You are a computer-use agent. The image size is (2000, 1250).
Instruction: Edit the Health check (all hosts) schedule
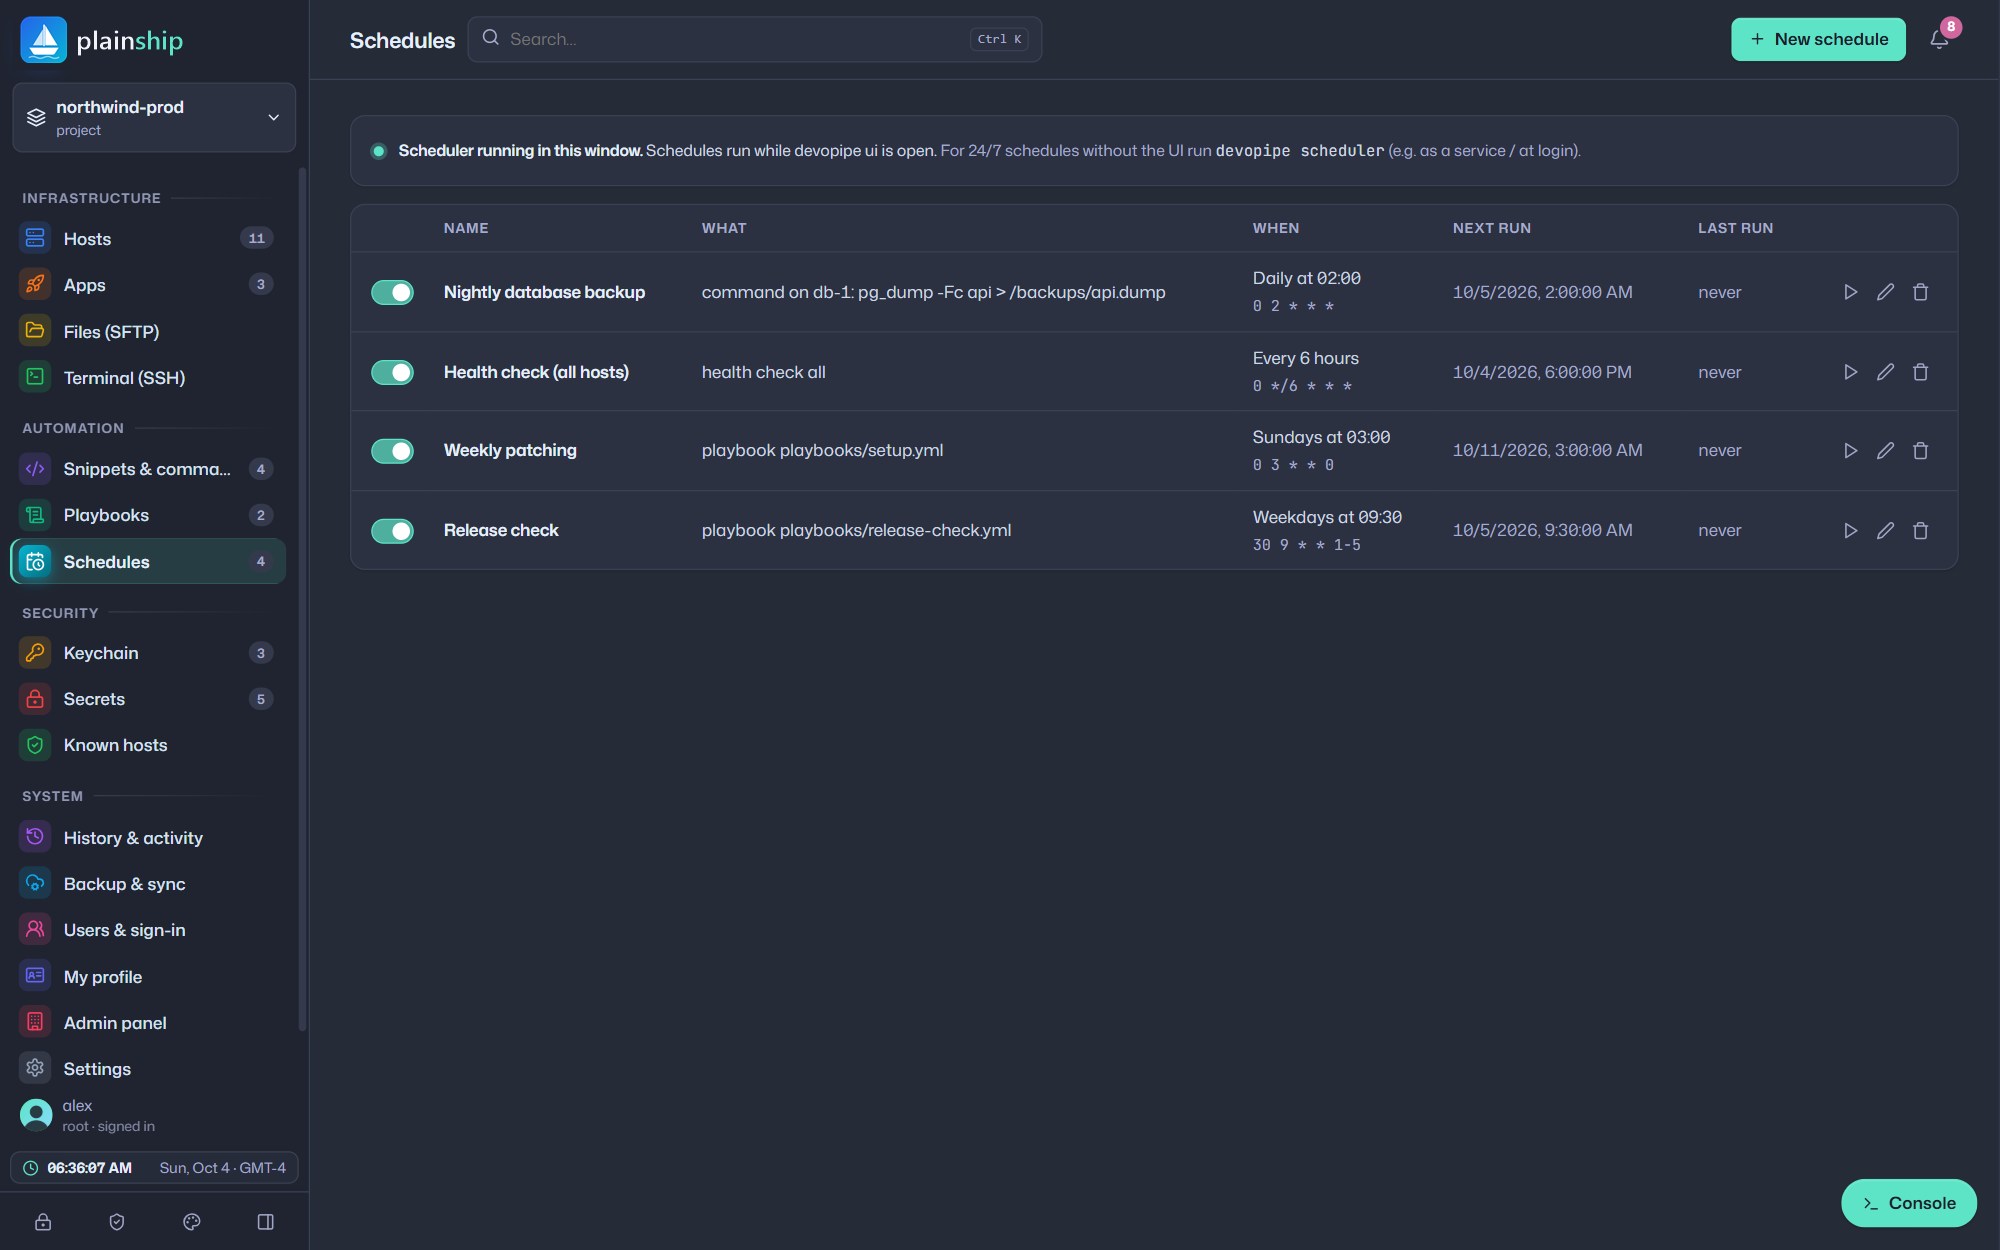[x=1885, y=372]
